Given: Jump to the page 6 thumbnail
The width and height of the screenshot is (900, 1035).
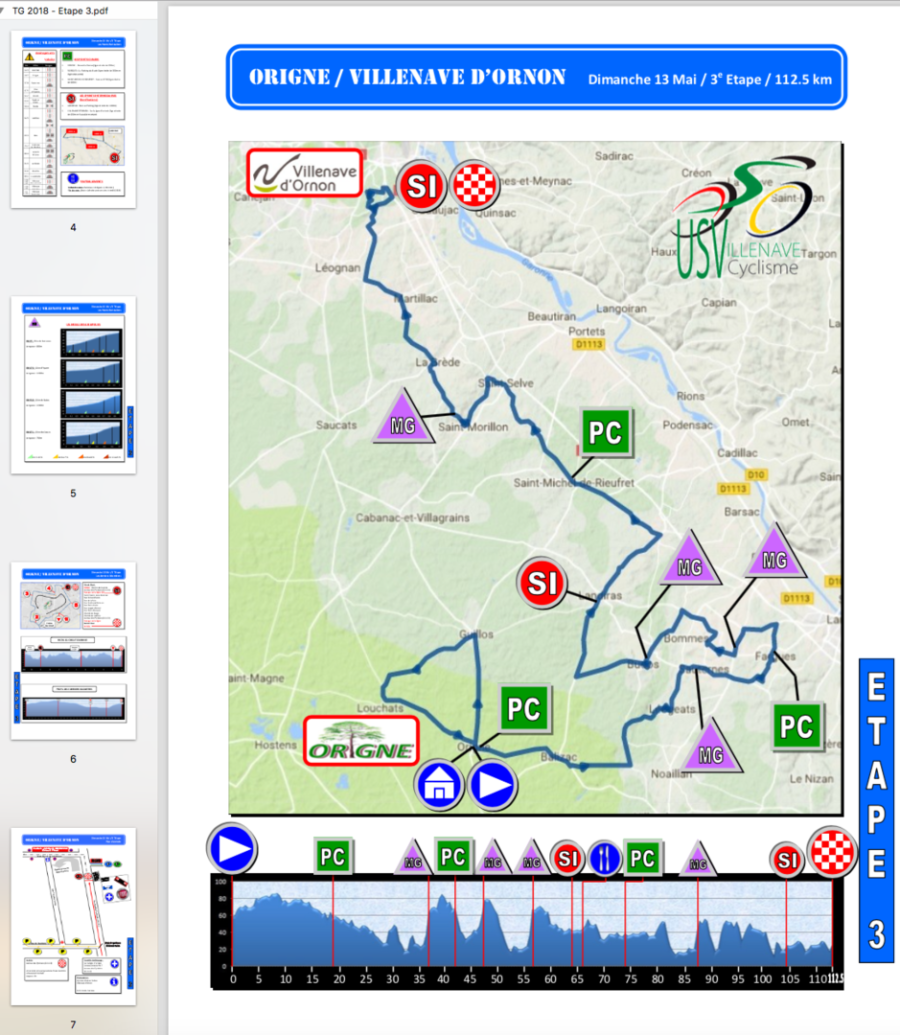Looking at the screenshot, I should [73, 650].
